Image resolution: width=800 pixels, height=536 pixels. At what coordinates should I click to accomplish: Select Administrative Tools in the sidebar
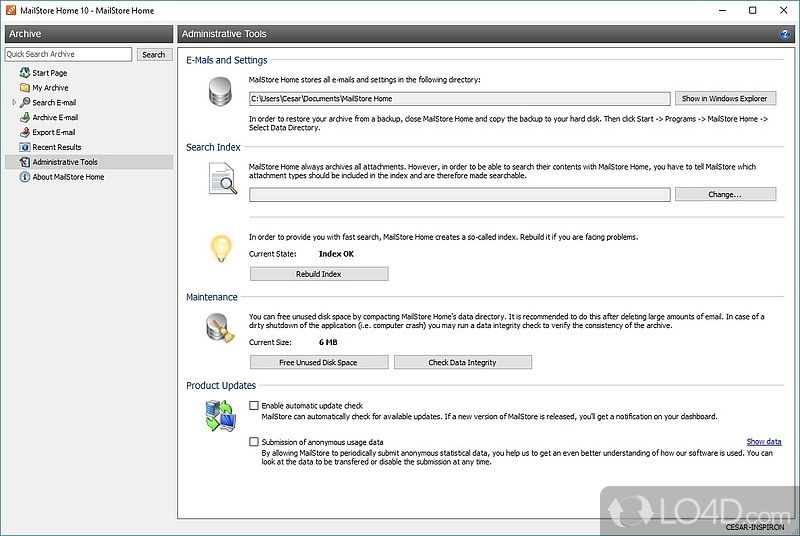[x=64, y=162]
